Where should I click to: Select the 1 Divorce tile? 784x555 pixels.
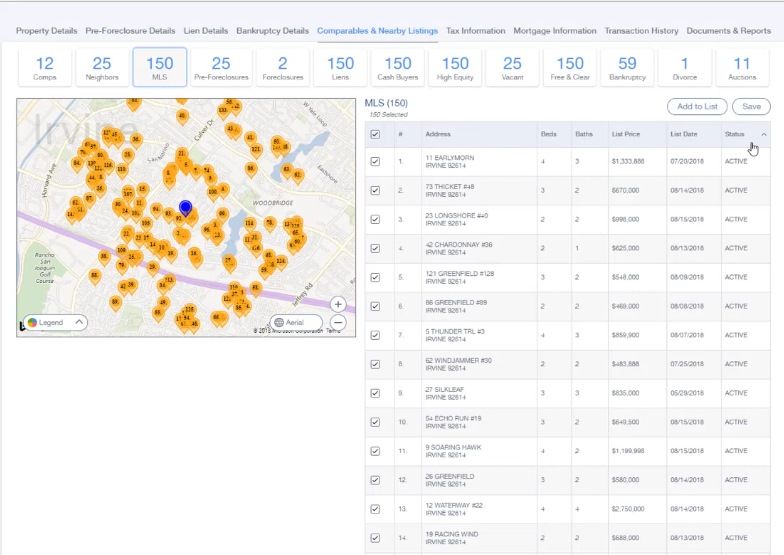[684, 67]
